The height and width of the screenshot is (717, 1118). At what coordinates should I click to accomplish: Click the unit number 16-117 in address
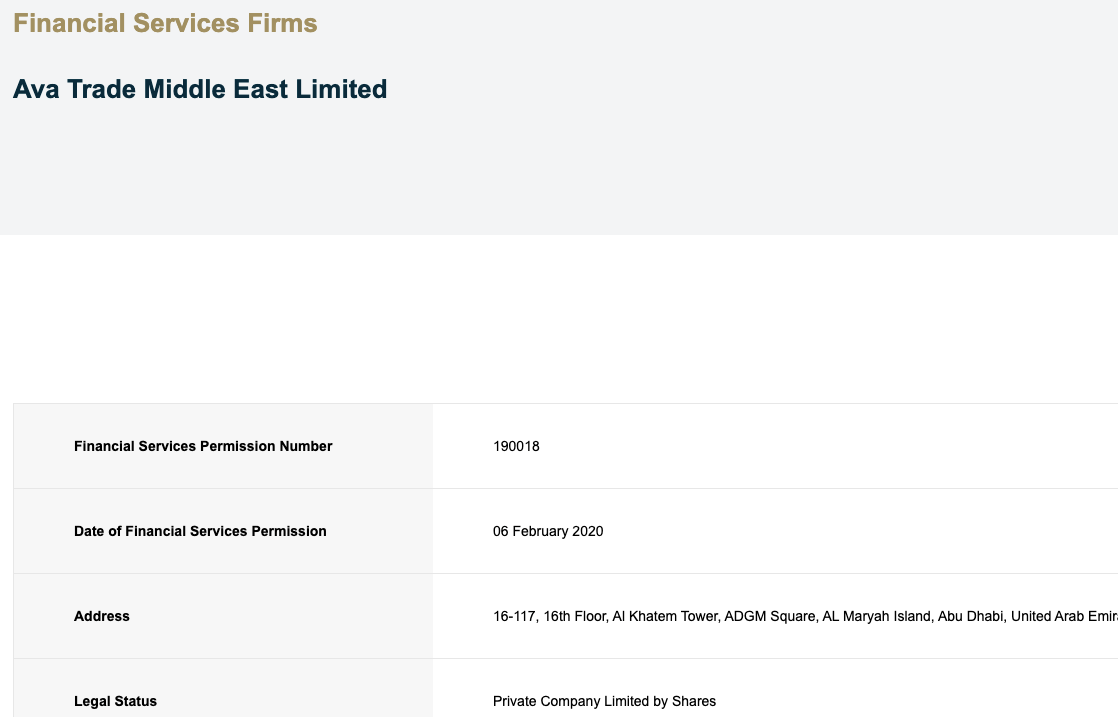tap(514, 616)
